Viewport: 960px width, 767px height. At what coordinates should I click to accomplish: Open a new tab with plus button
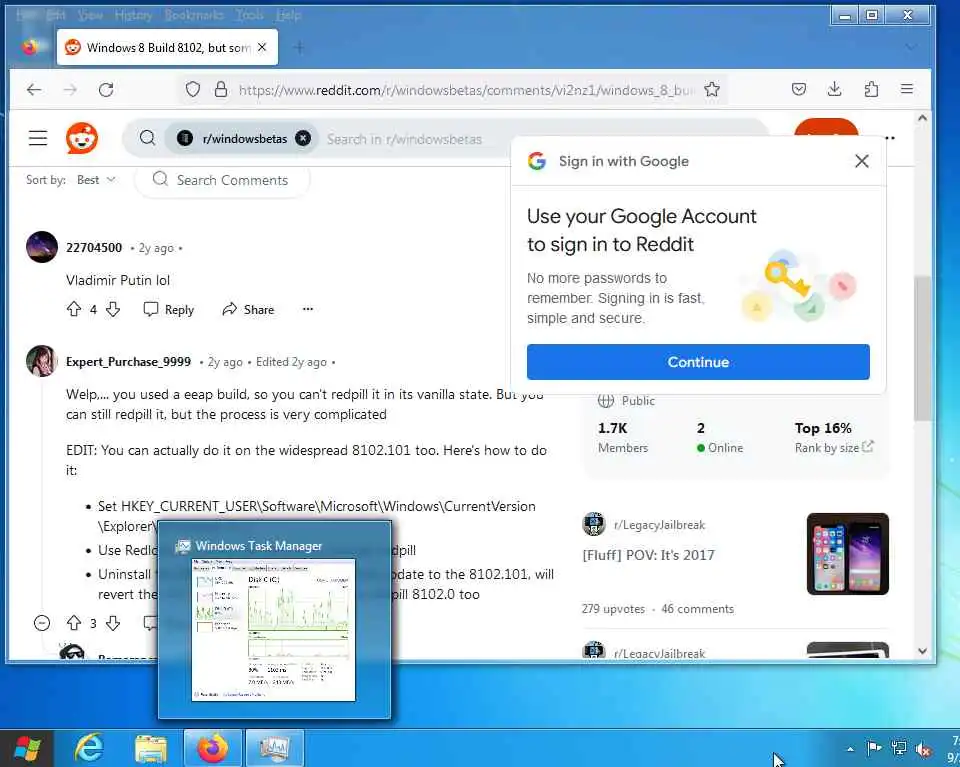click(299, 47)
